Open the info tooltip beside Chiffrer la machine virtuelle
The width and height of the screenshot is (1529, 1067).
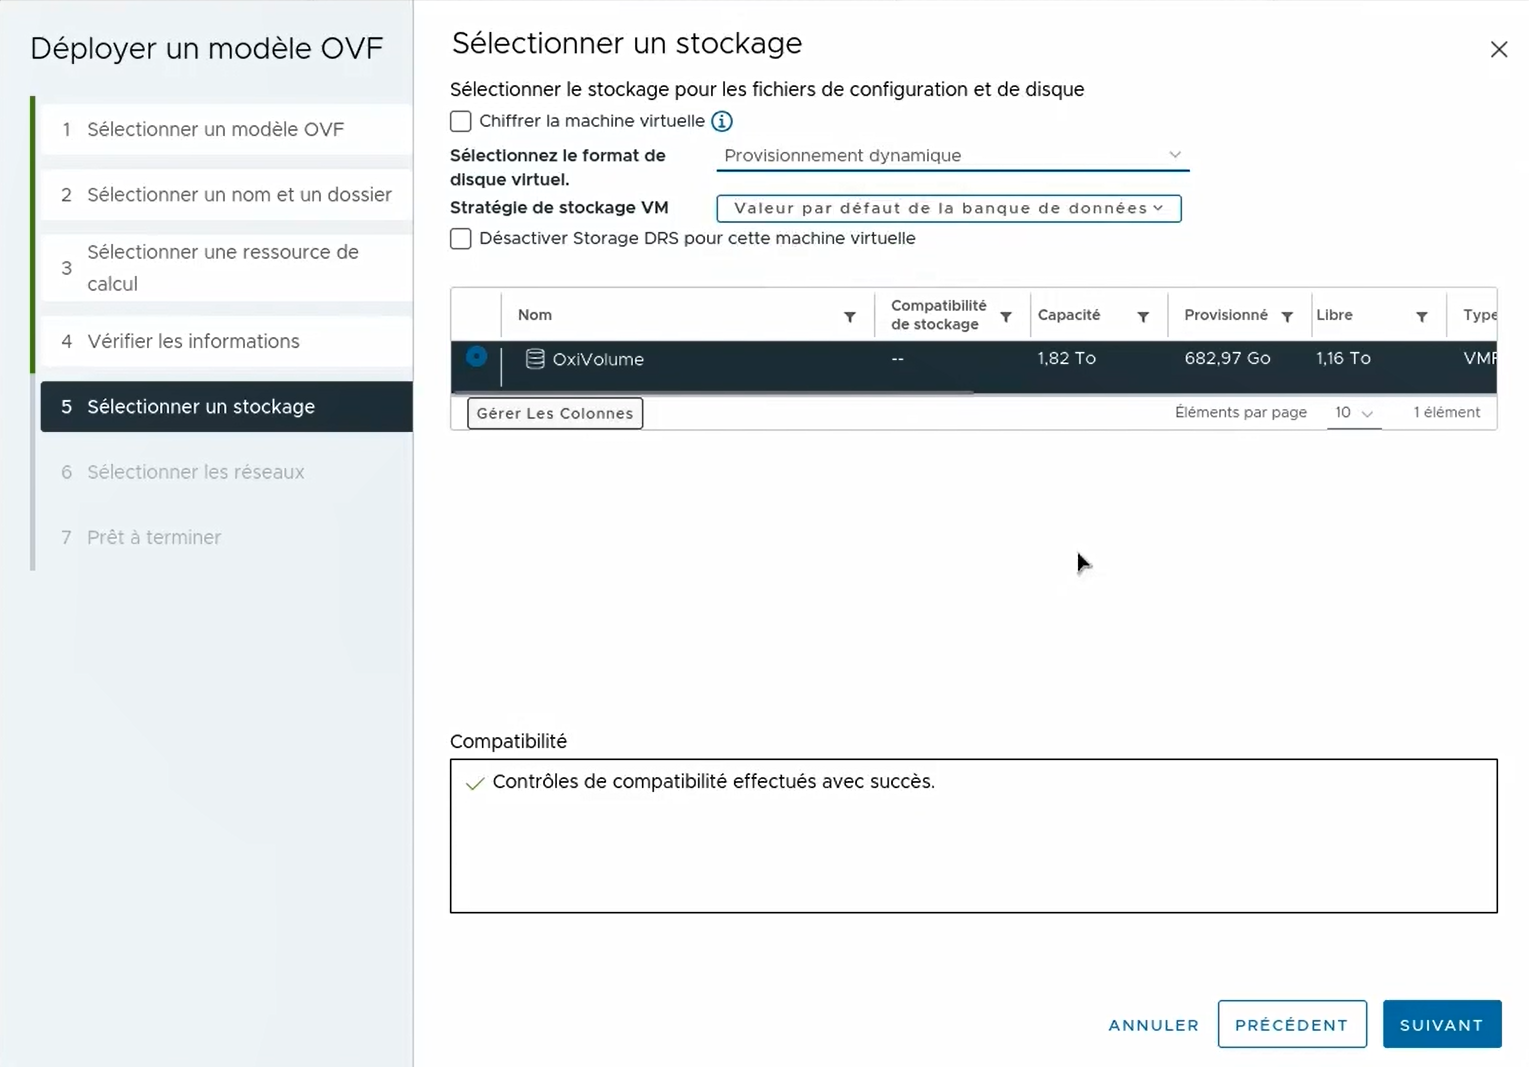point(721,121)
